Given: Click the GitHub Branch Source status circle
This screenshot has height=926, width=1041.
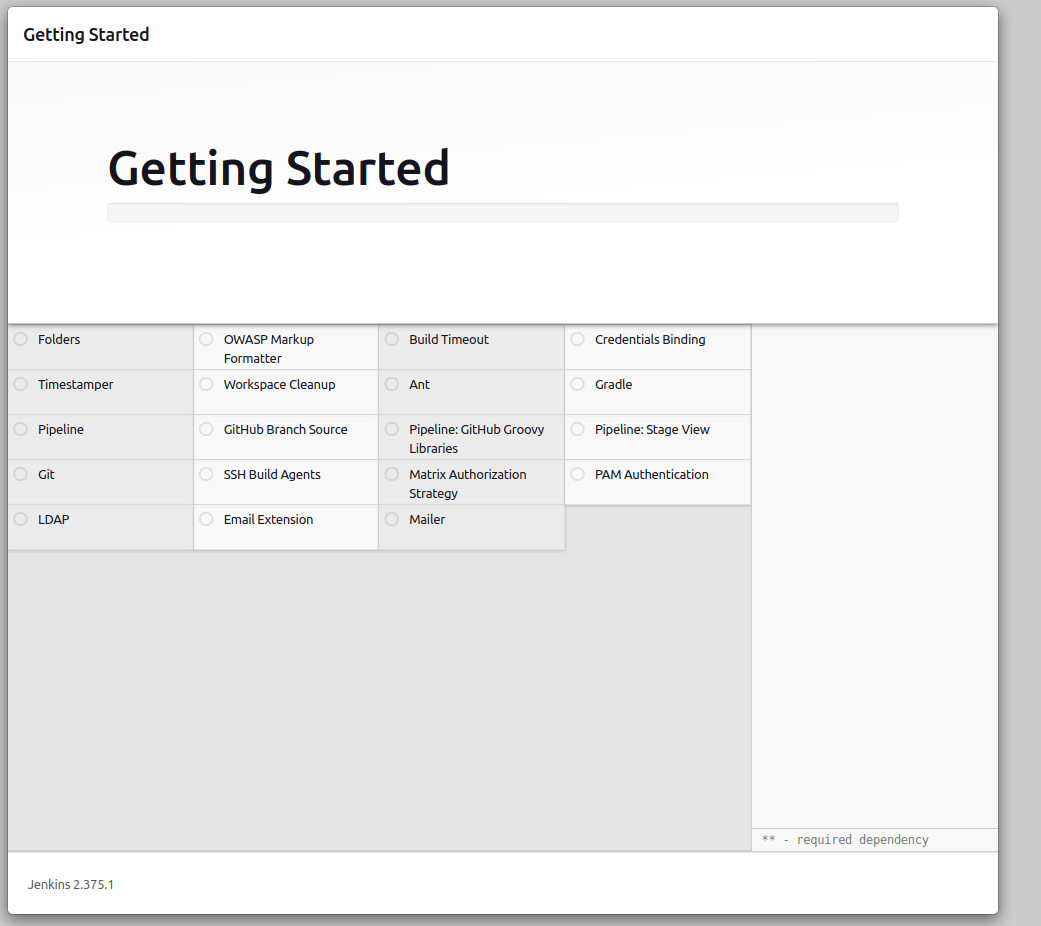Looking at the screenshot, I should pyautogui.click(x=206, y=429).
